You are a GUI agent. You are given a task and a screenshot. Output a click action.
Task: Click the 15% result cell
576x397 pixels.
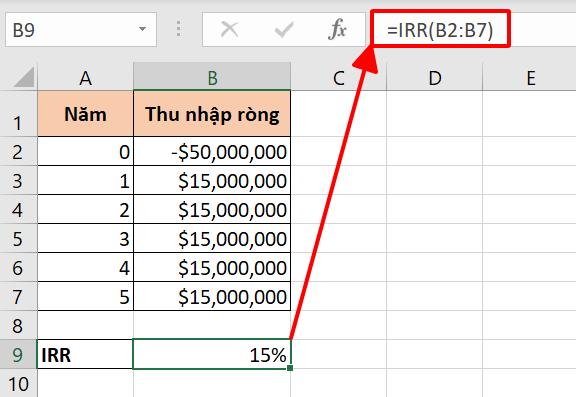[x=212, y=354]
